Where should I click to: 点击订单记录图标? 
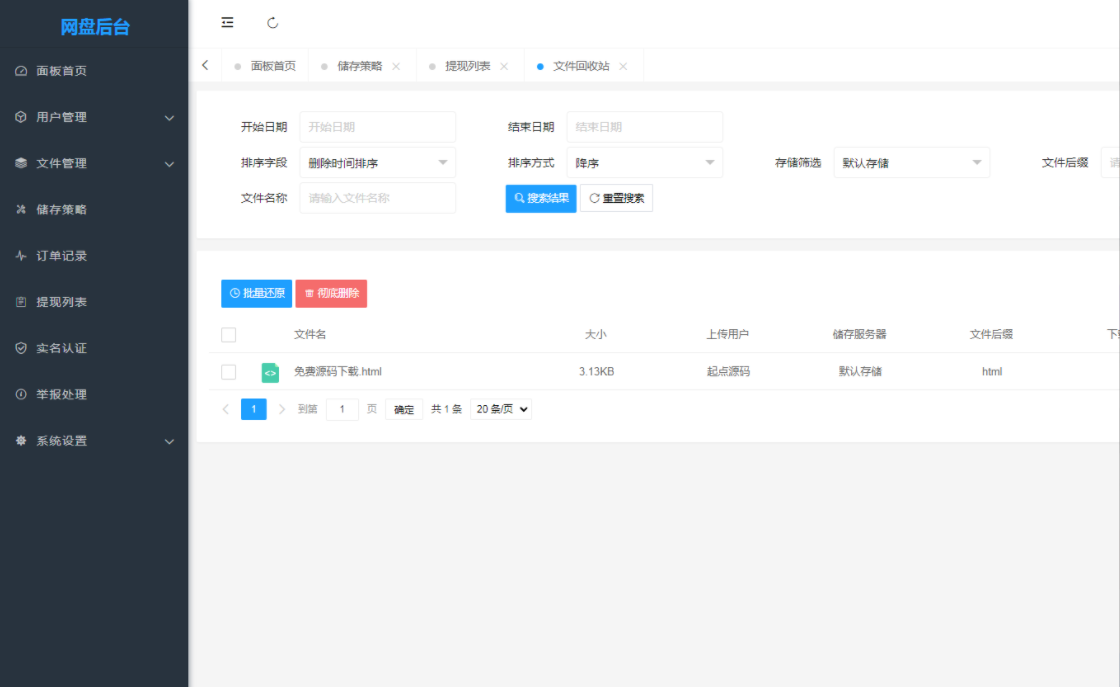coord(23,255)
